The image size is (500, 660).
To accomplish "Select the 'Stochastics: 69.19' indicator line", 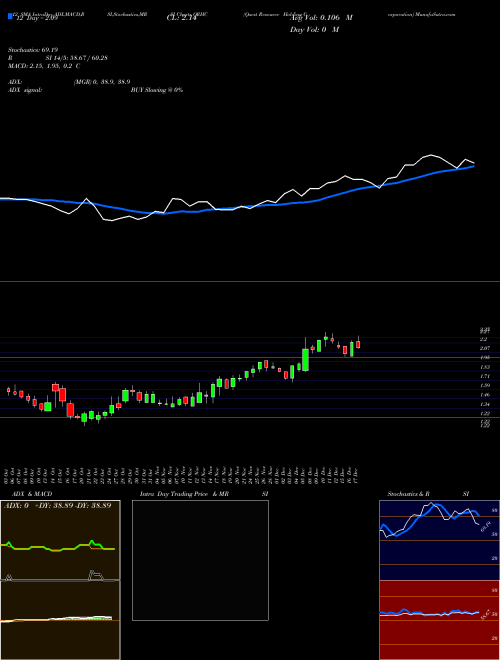I will pyautogui.click(x=32, y=50).
